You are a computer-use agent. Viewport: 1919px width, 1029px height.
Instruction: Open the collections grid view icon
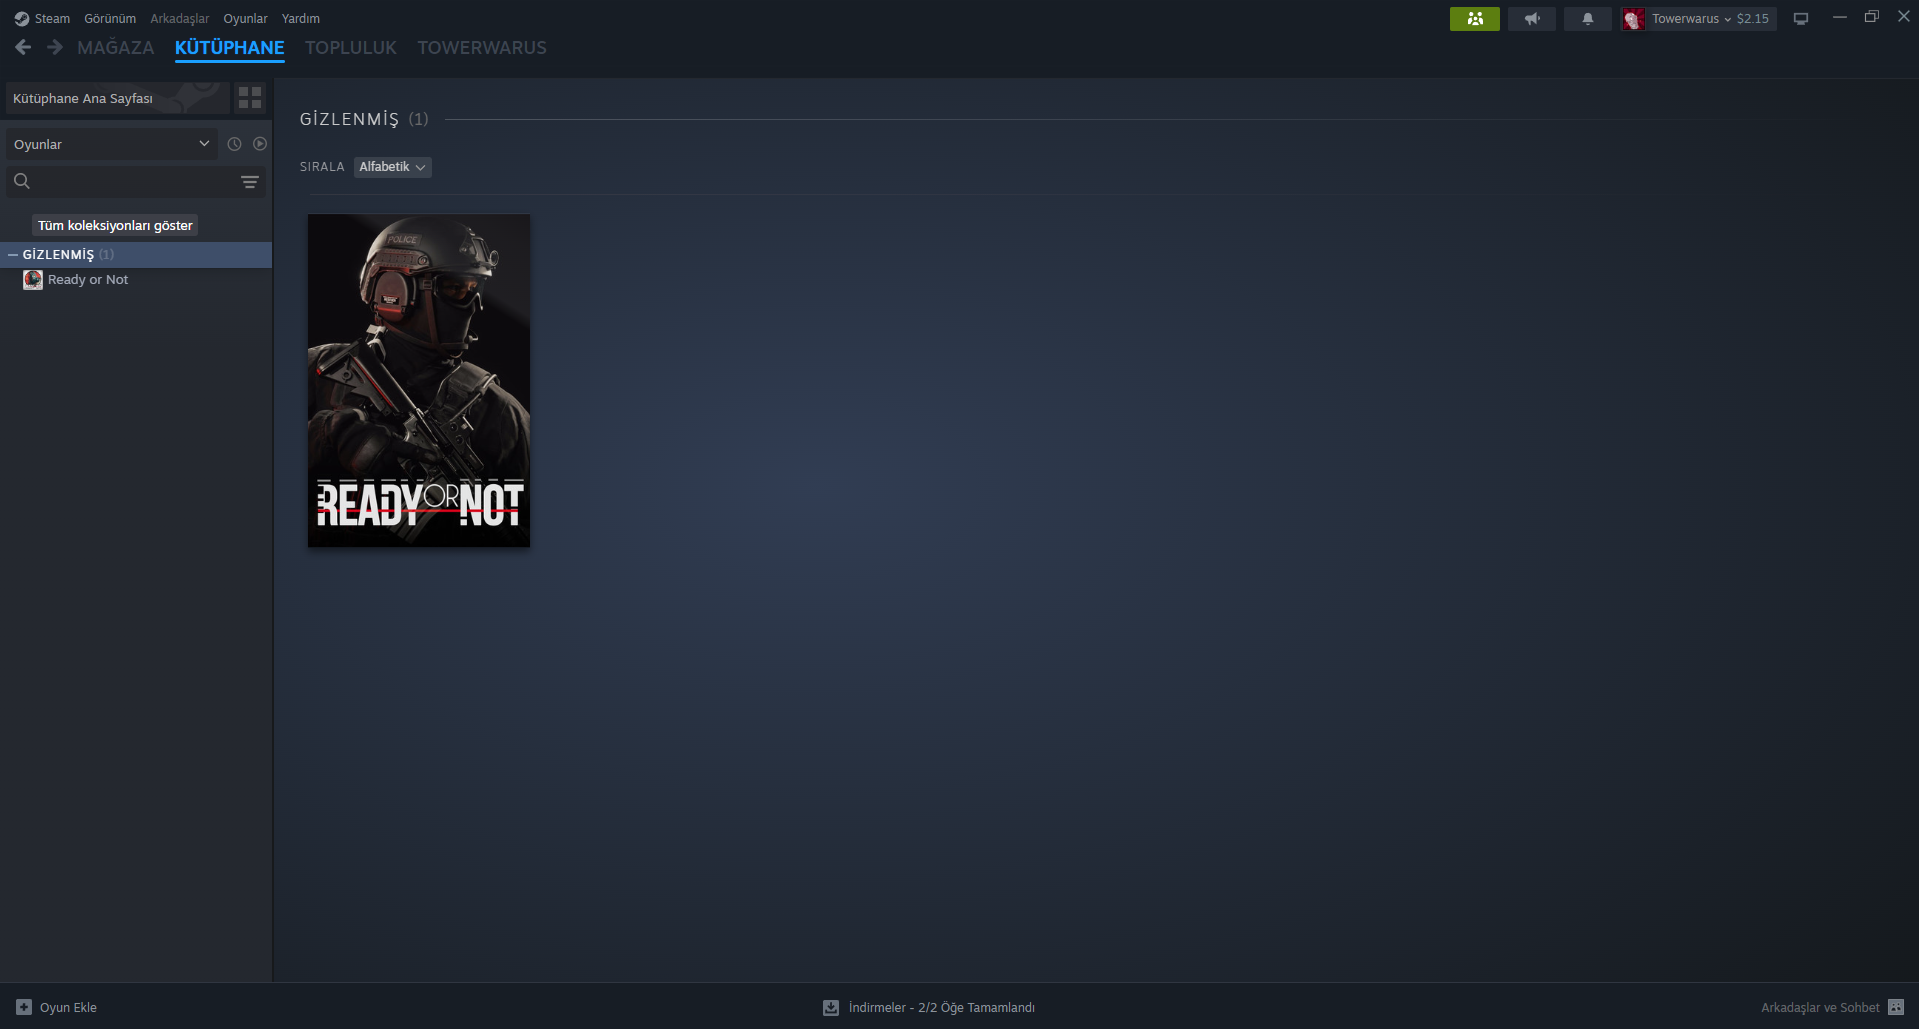[x=250, y=98]
